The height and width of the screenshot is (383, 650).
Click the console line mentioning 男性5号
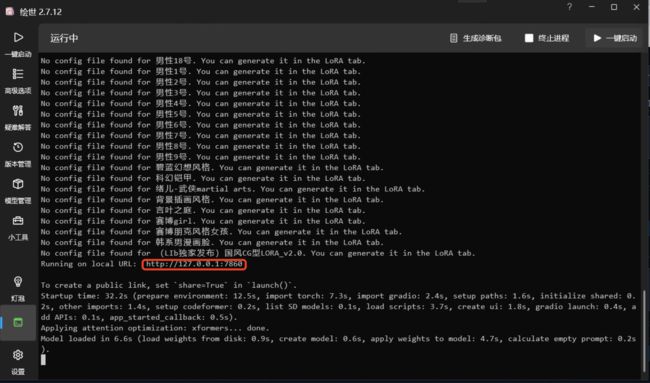tap(201, 114)
